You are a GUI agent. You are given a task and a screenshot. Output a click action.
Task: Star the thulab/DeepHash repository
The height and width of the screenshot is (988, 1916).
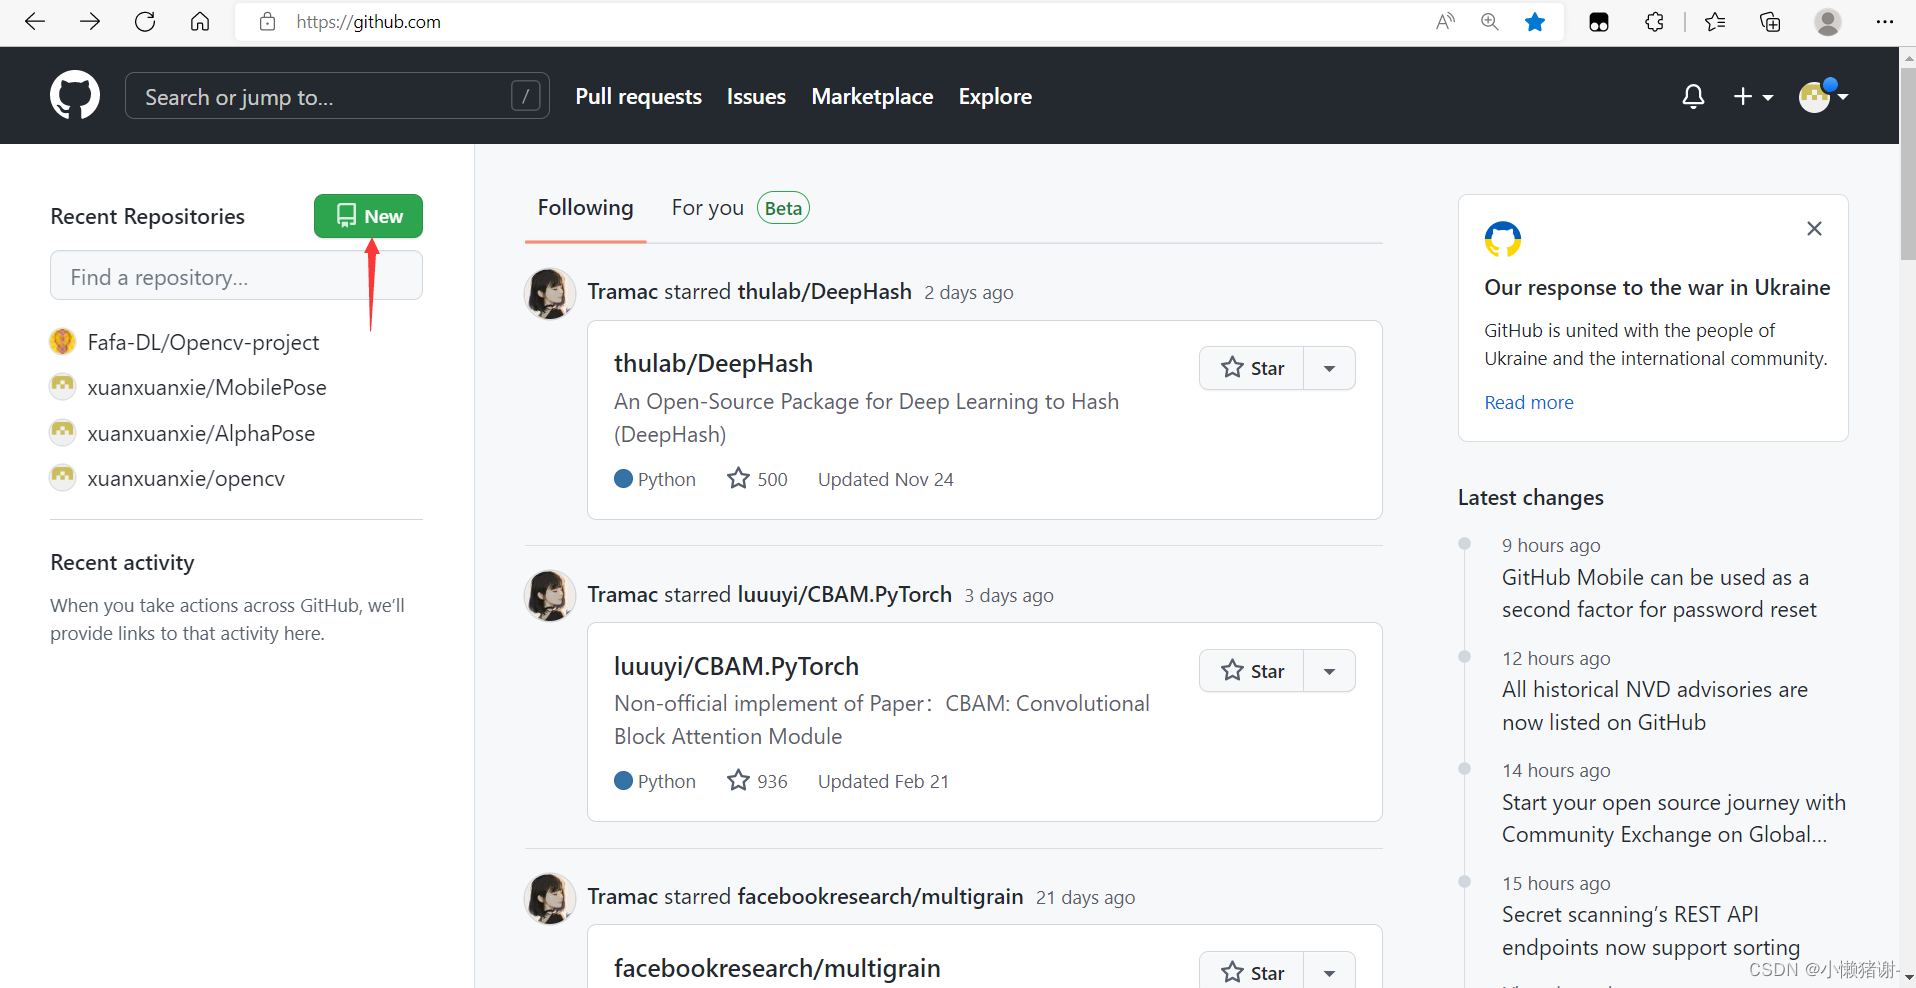click(1252, 368)
